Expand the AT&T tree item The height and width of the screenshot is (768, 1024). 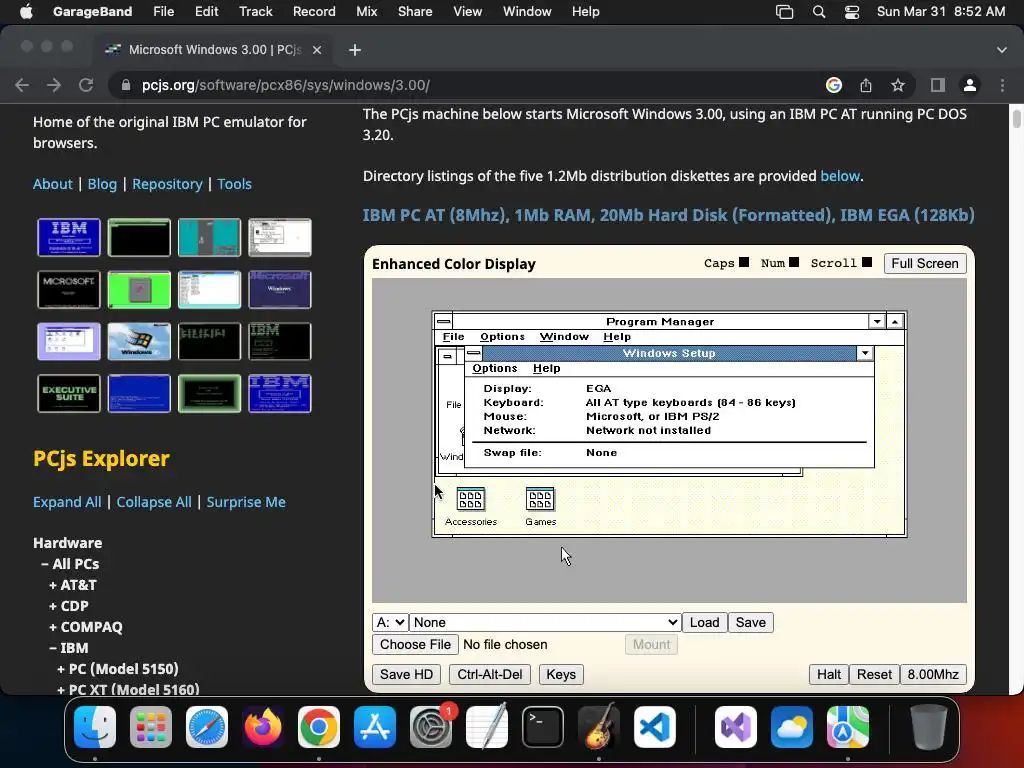click(72, 585)
